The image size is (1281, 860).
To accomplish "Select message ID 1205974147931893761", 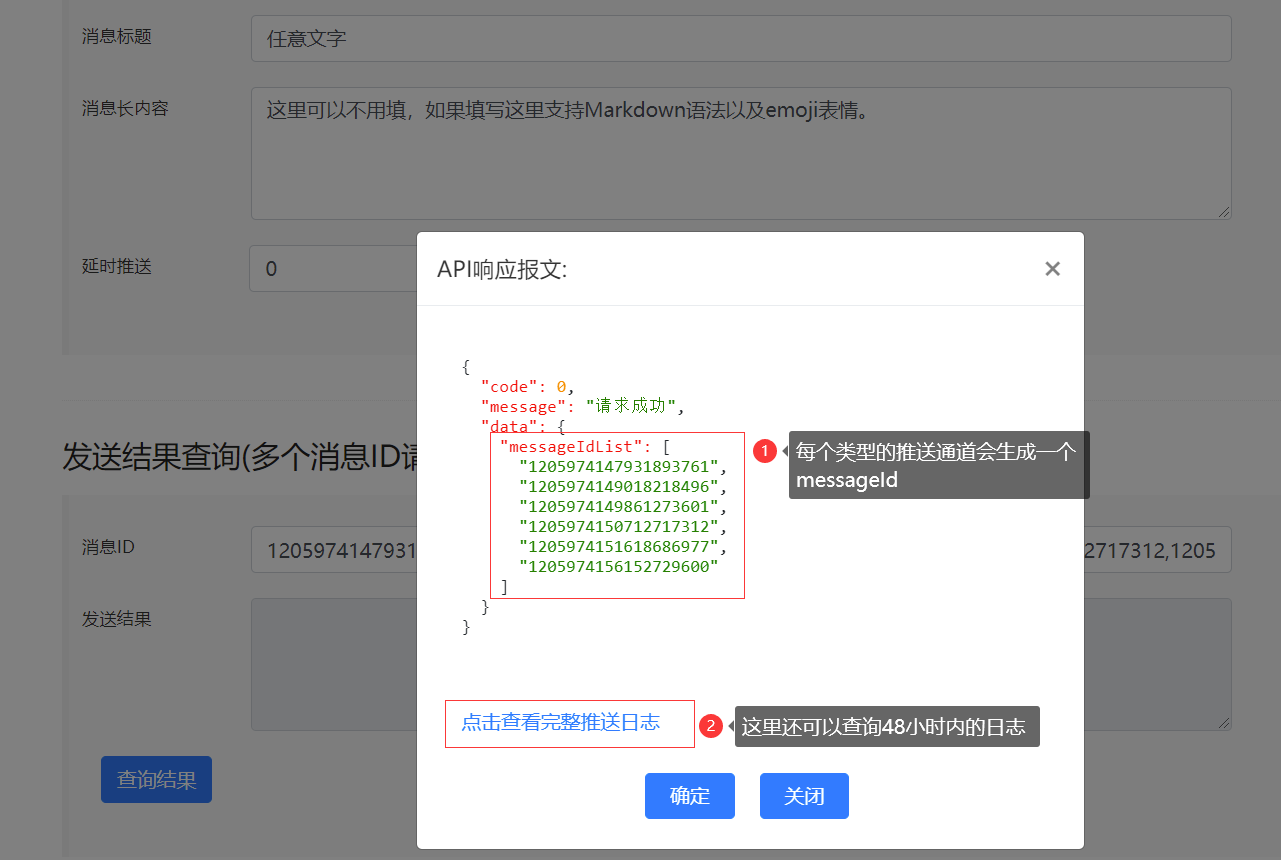I will coord(619,466).
